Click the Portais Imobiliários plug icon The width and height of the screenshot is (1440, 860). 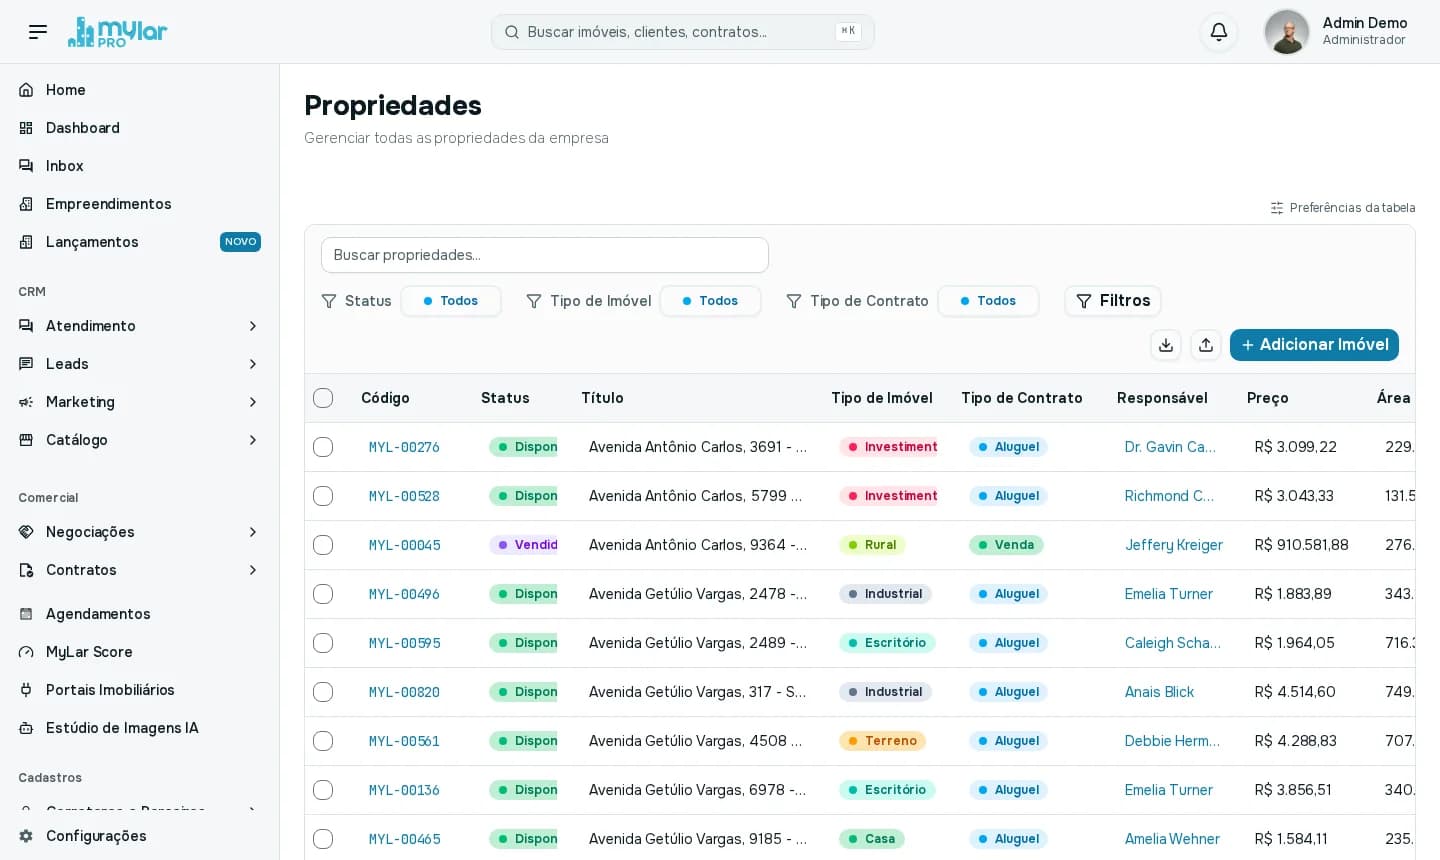(26, 690)
